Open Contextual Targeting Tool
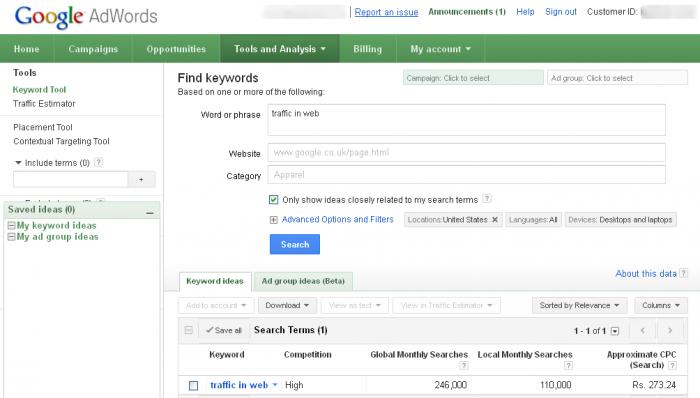This screenshot has height=398, width=700. pos(61,141)
